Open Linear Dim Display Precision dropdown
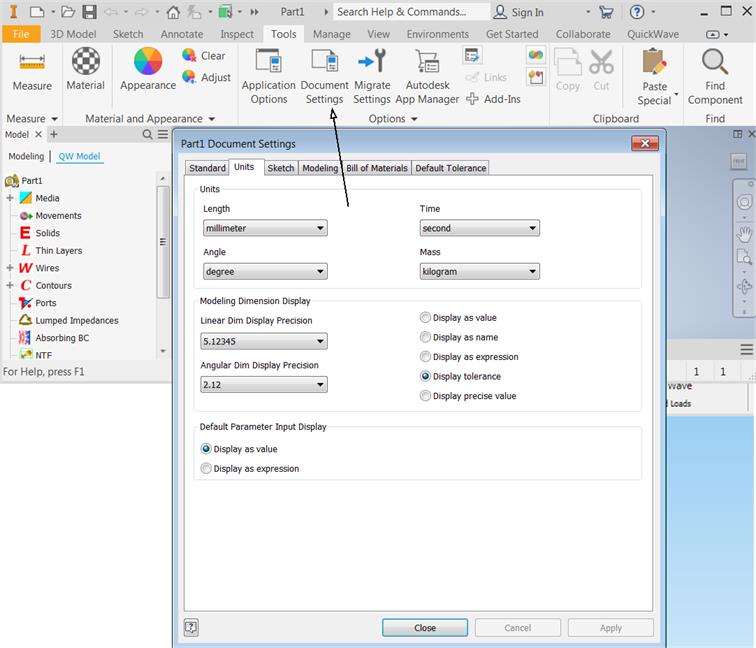The image size is (756, 648). tap(264, 341)
